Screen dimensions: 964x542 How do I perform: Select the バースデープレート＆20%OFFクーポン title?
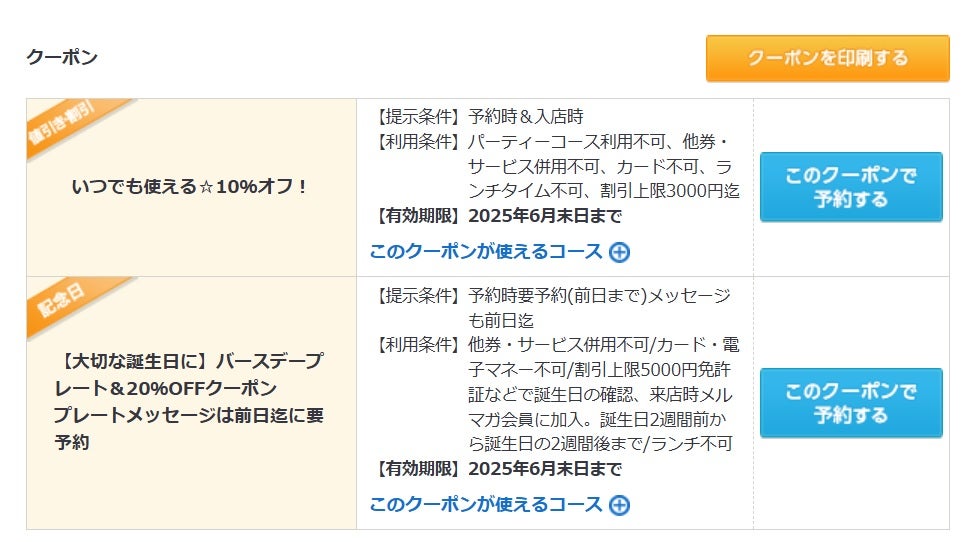tap(189, 374)
